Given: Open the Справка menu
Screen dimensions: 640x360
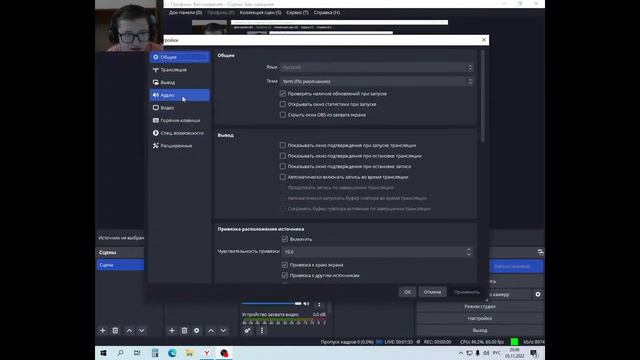Looking at the screenshot, I should pyautogui.click(x=327, y=13).
